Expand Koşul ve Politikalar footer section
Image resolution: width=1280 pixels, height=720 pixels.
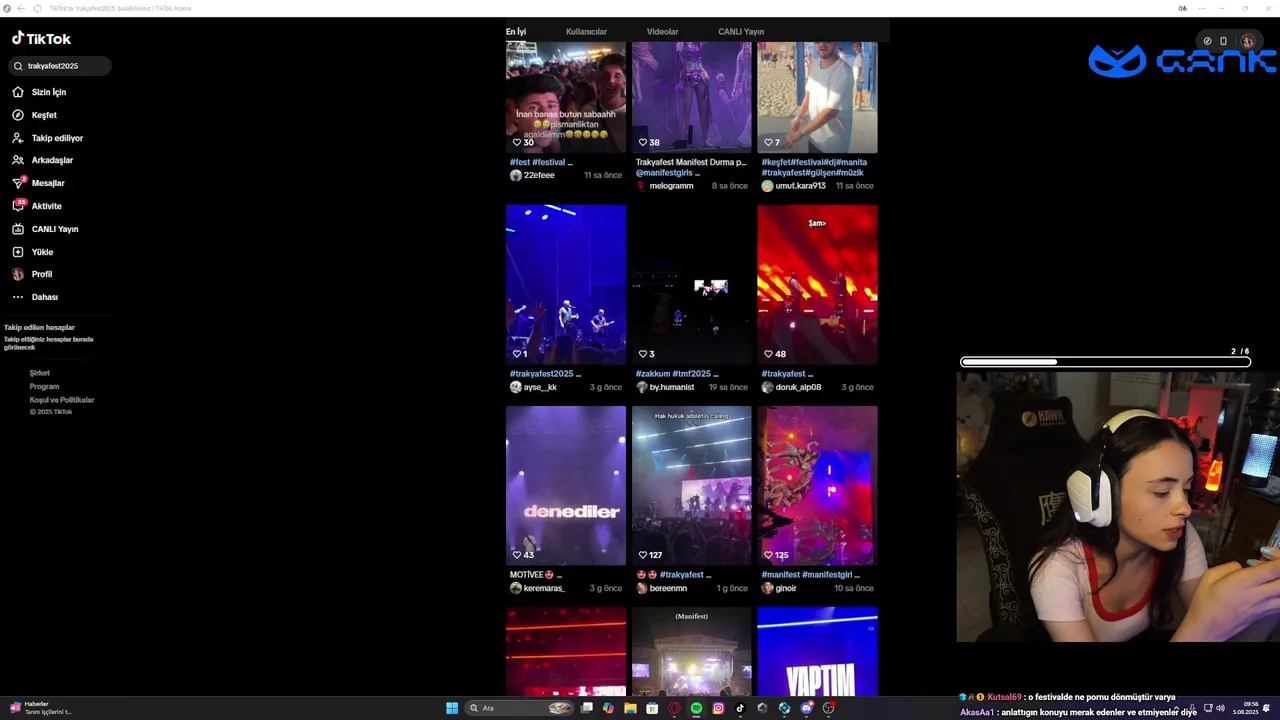62,400
